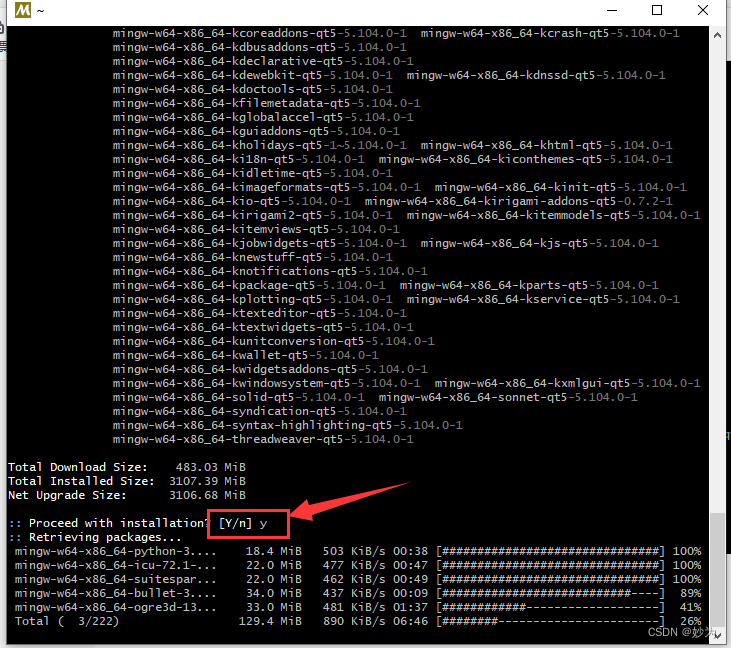
Task: Click 'mingw-w64-x86_64-syntax-highlighting-qt5' package name
Action: (x=252, y=425)
